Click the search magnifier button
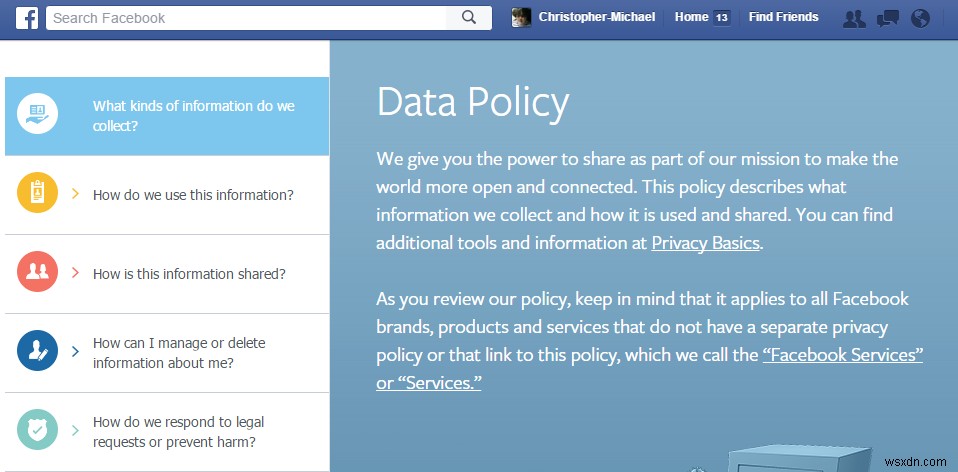 click(x=469, y=18)
